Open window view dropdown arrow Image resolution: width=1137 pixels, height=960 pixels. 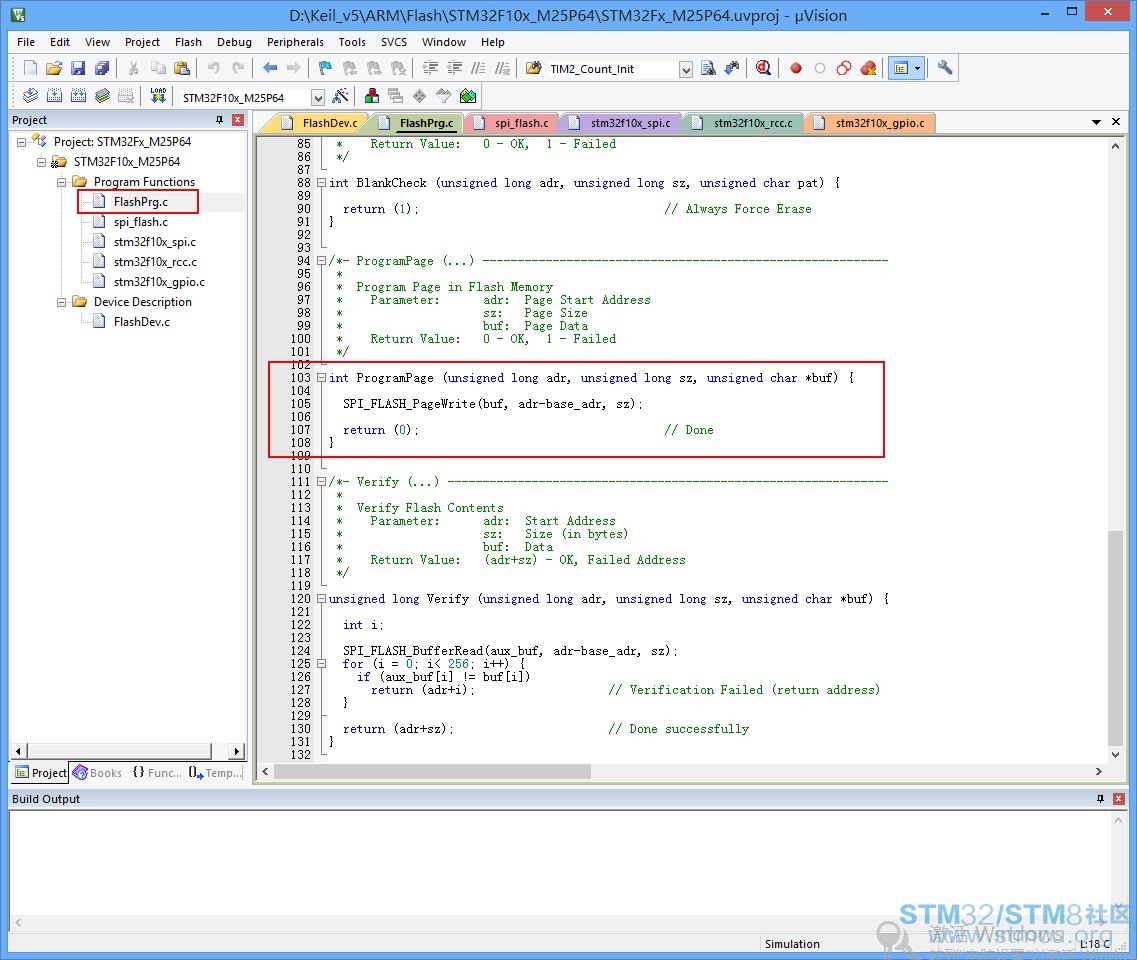click(918, 68)
